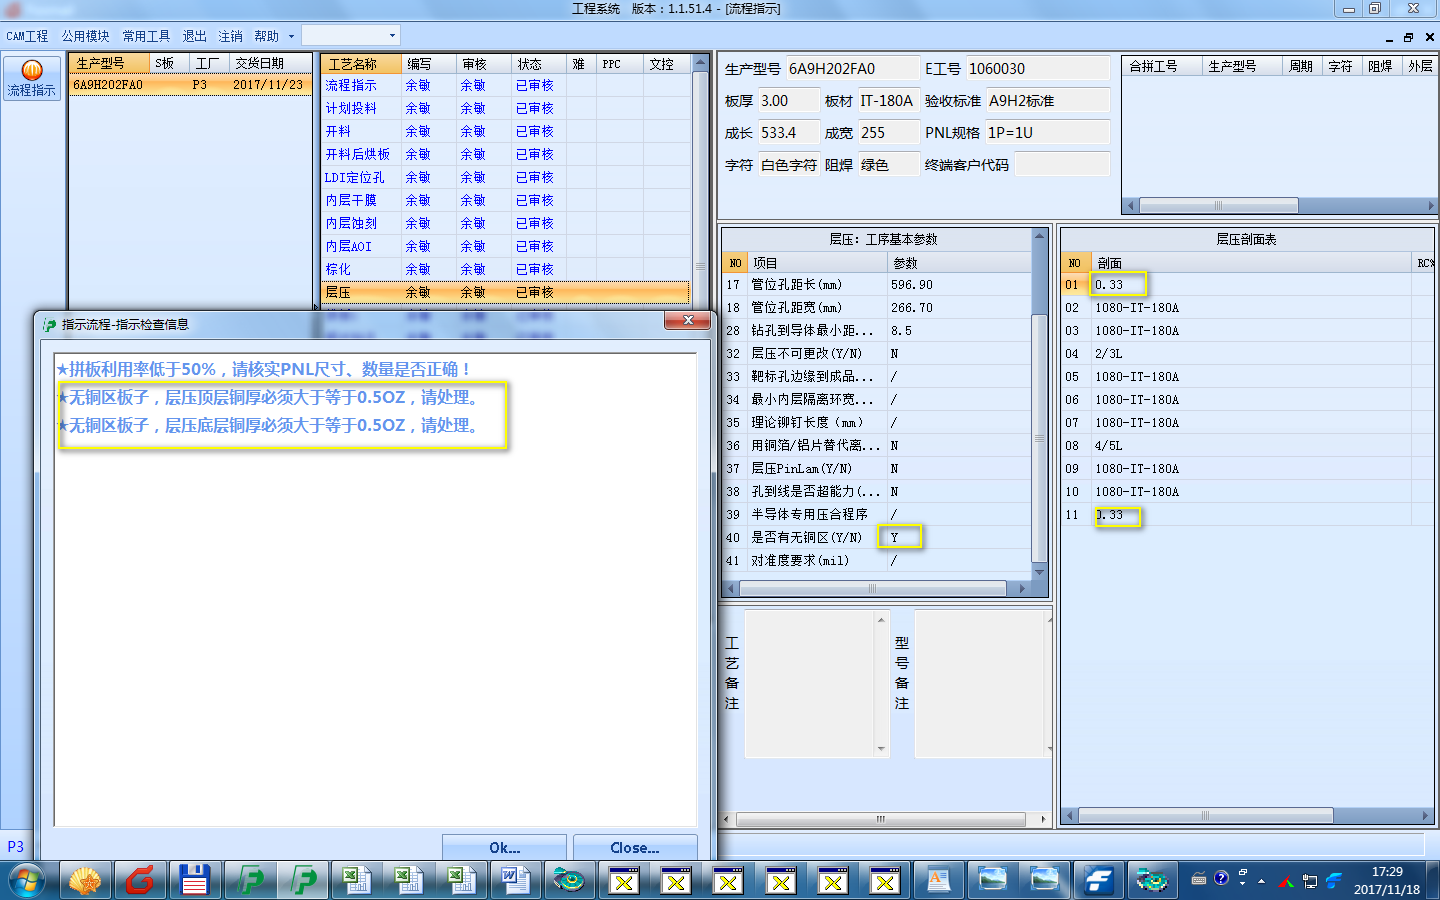
Task: Click the Close... button in the dialog
Action: point(635,848)
